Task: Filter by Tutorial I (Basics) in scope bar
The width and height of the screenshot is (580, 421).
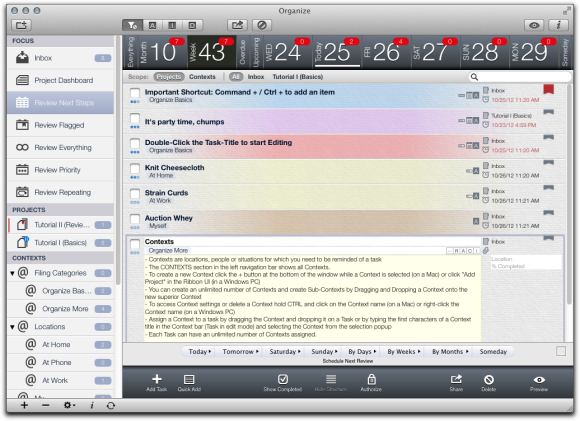Action: [x=298, y=77]
